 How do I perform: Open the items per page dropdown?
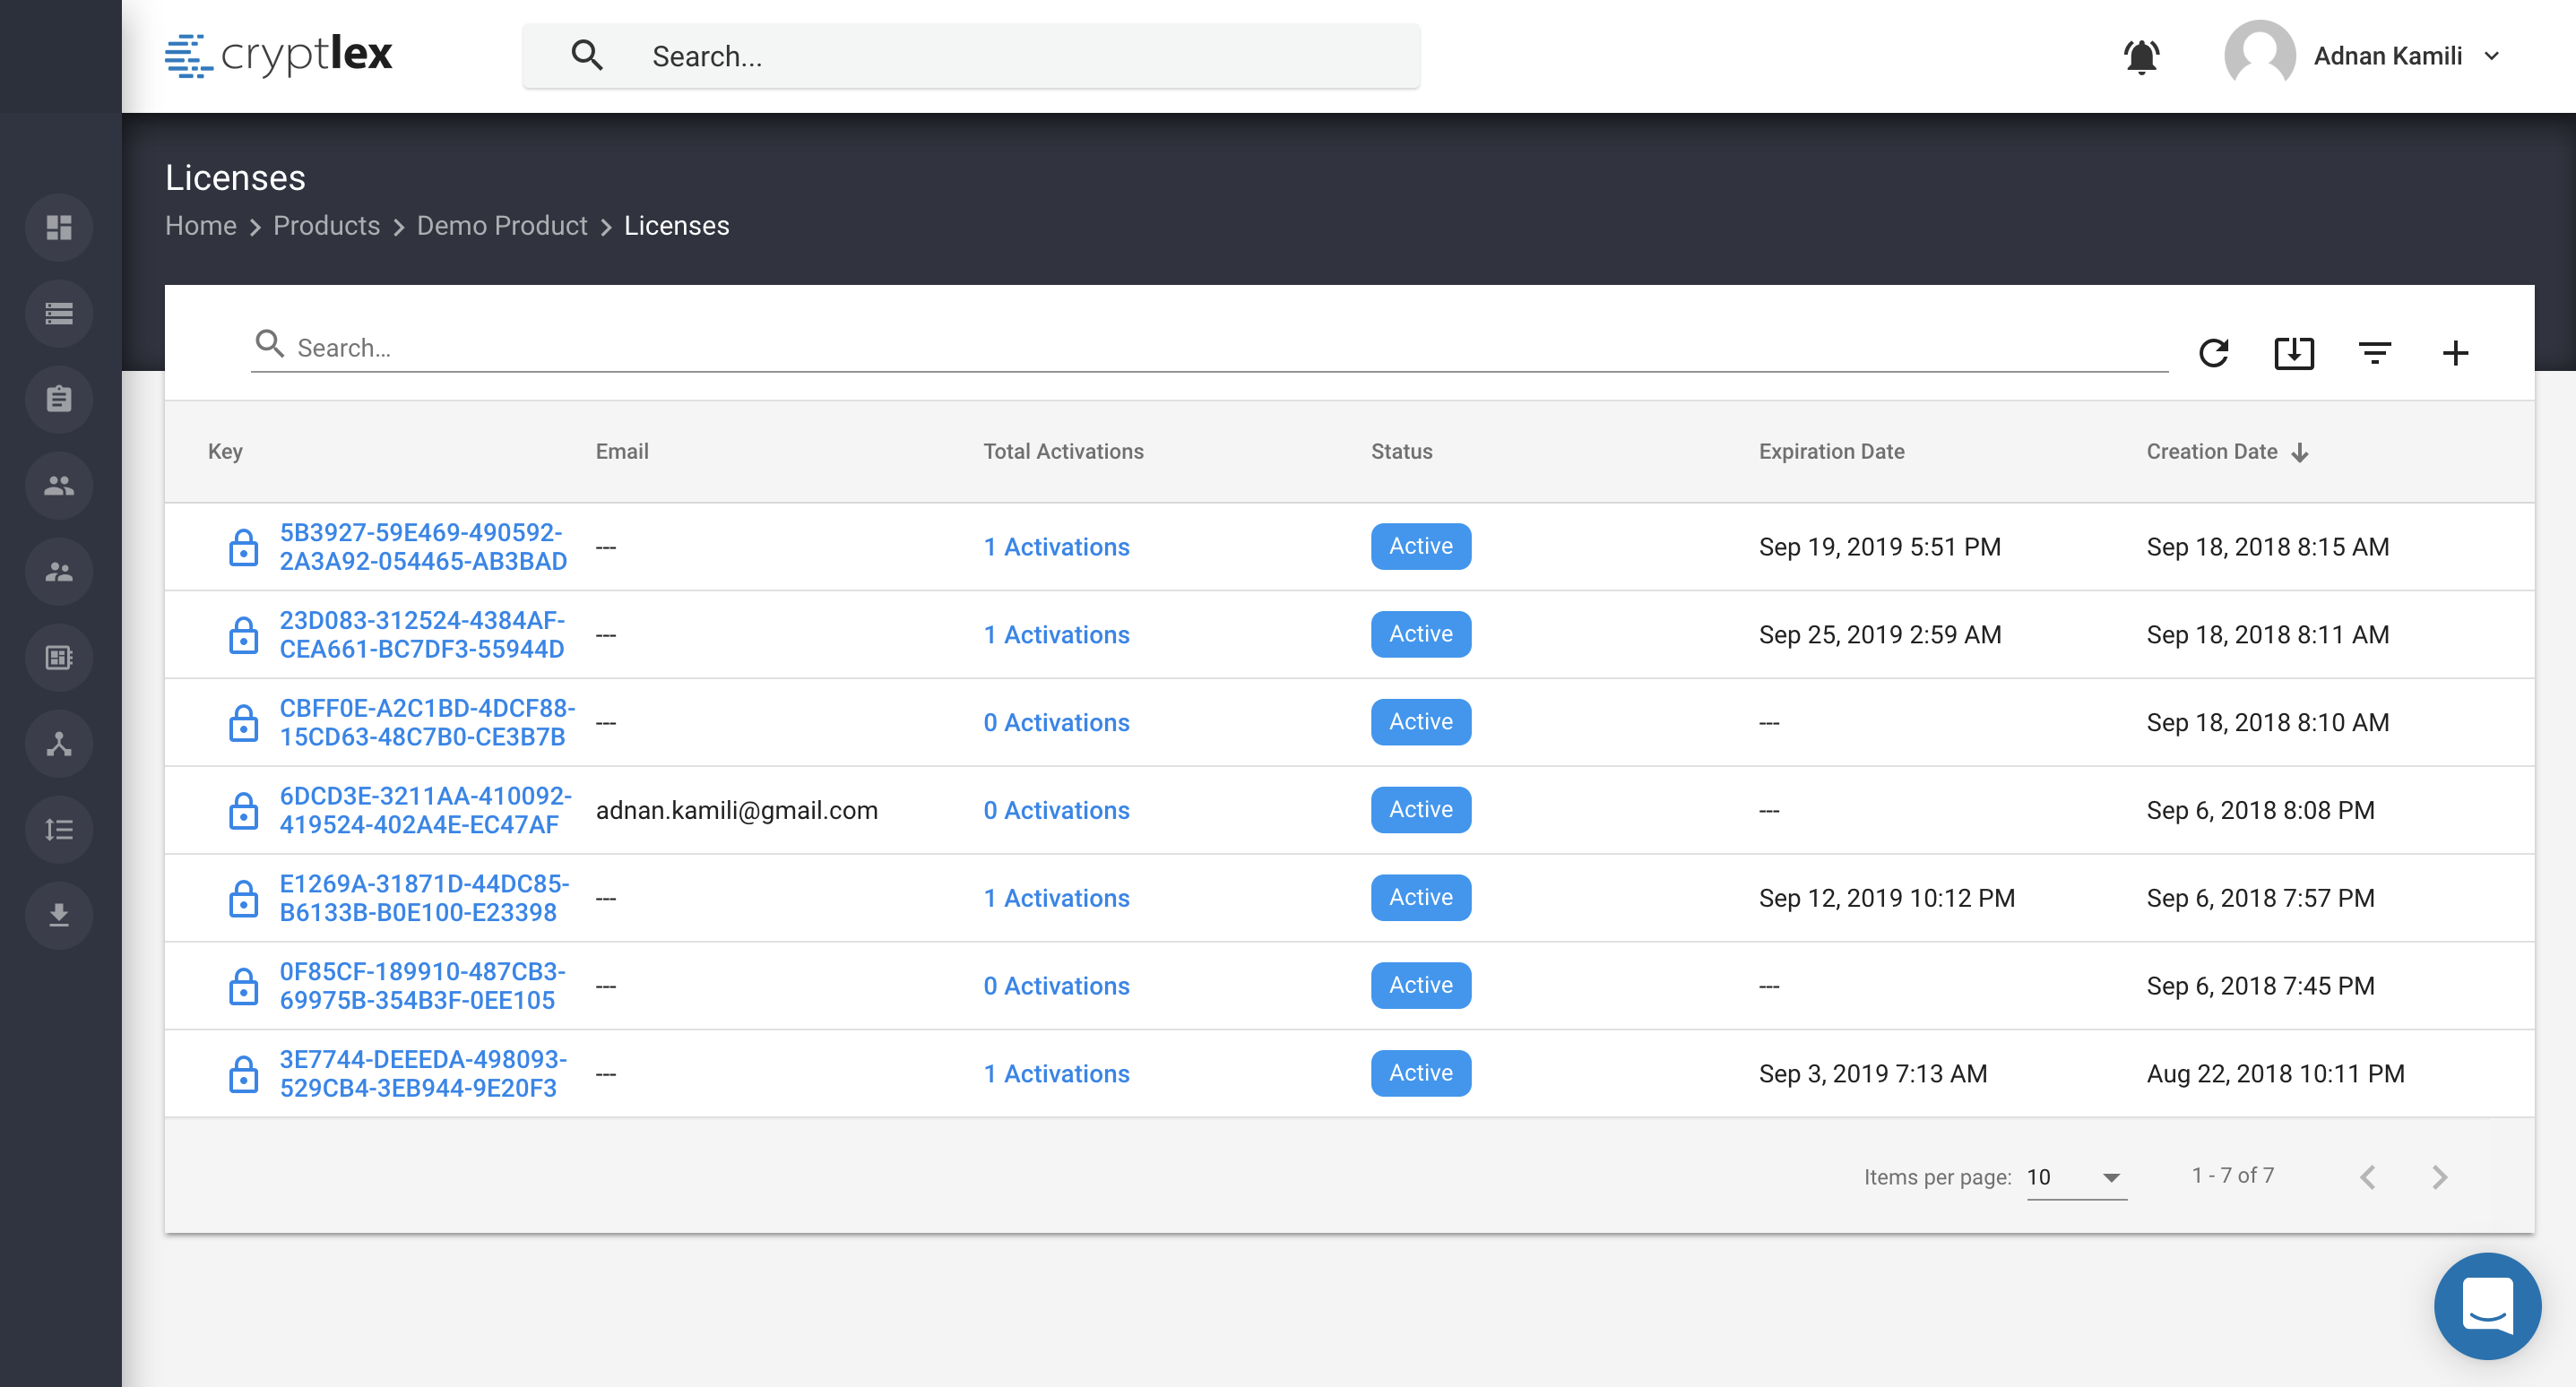click(x=2076, y=1177)
